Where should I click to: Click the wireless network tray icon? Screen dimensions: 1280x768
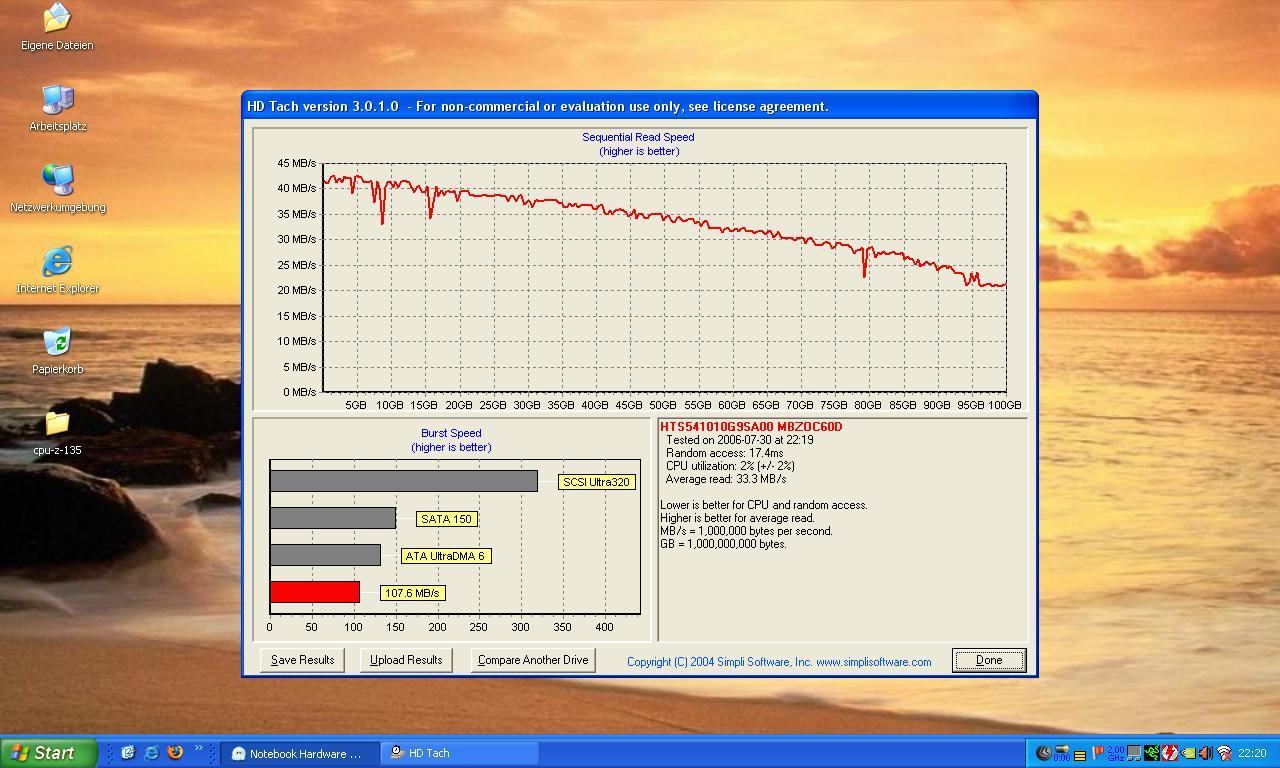pyautogui.click(x=1225, y=753)
